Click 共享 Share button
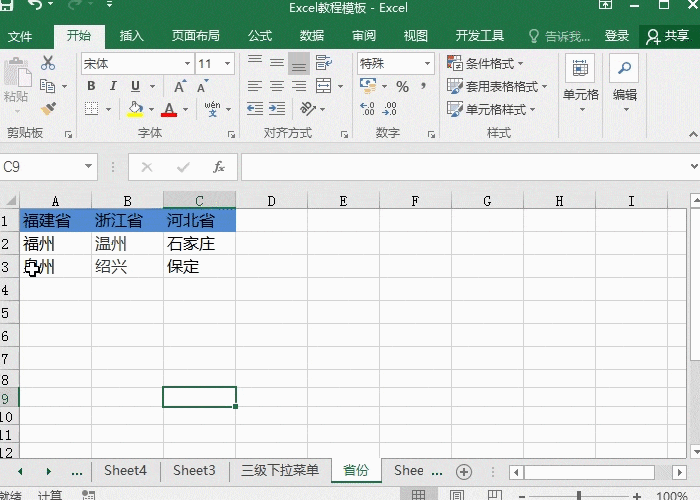 (668, 36)
